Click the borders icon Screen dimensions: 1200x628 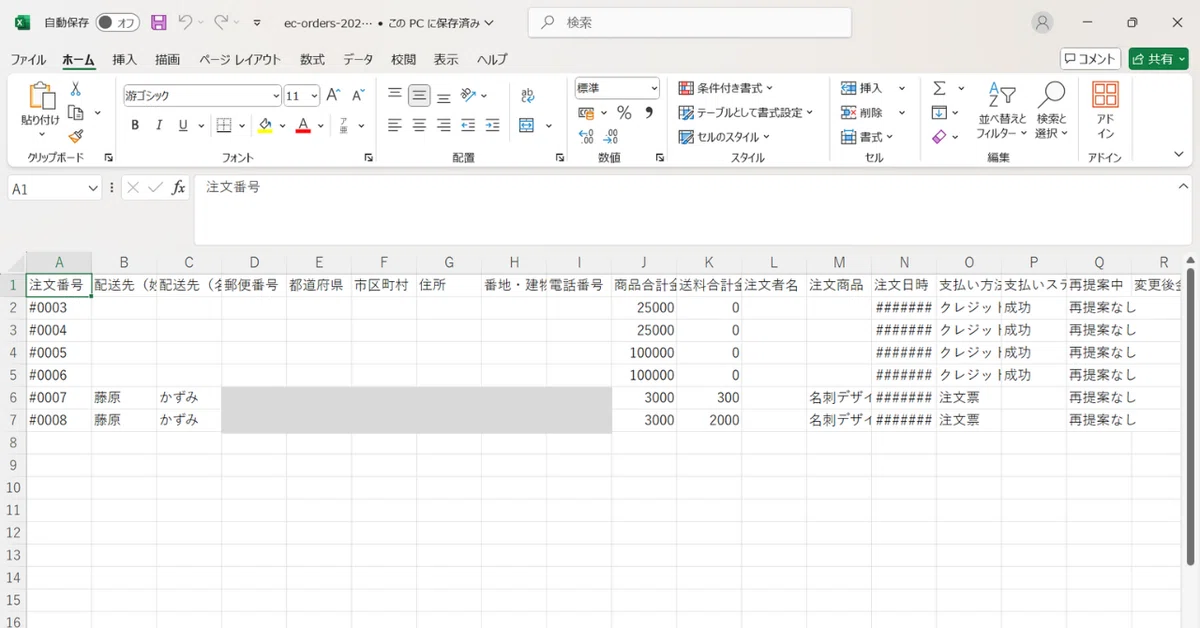click(x=224, y=125)
